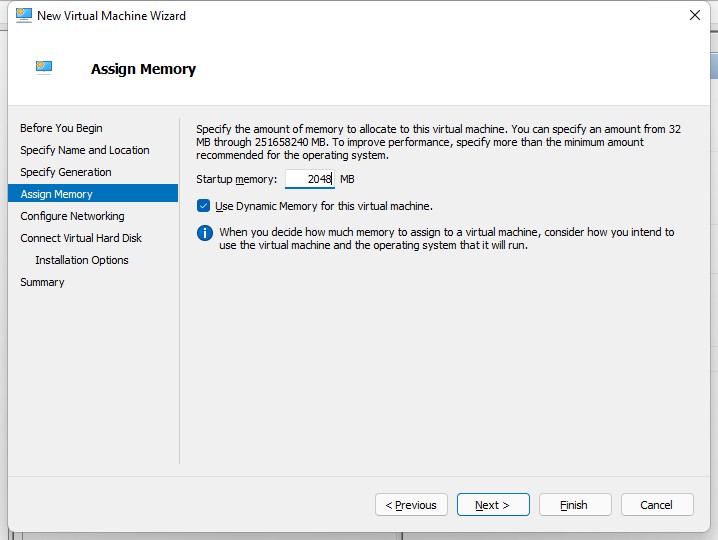Click the Startup memory label
Screen dimensions: 718x540
(x=237, y=179)
